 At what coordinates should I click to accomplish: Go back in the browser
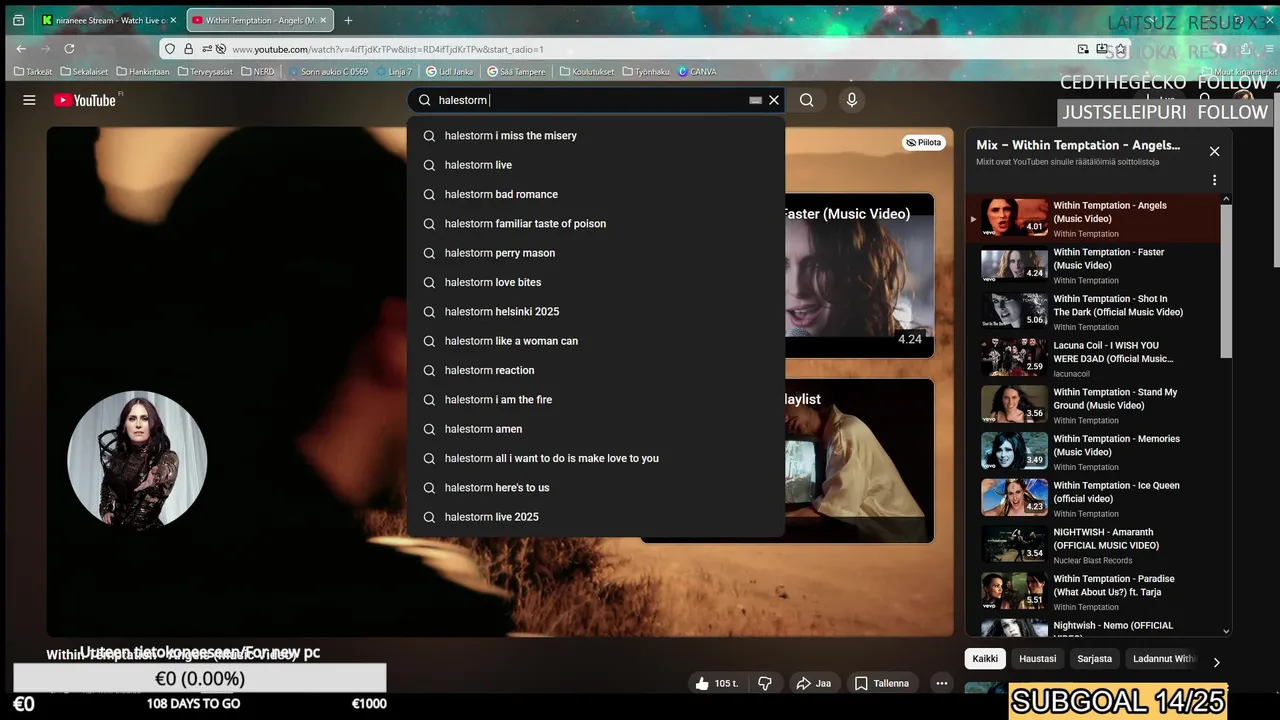(21, 48)
